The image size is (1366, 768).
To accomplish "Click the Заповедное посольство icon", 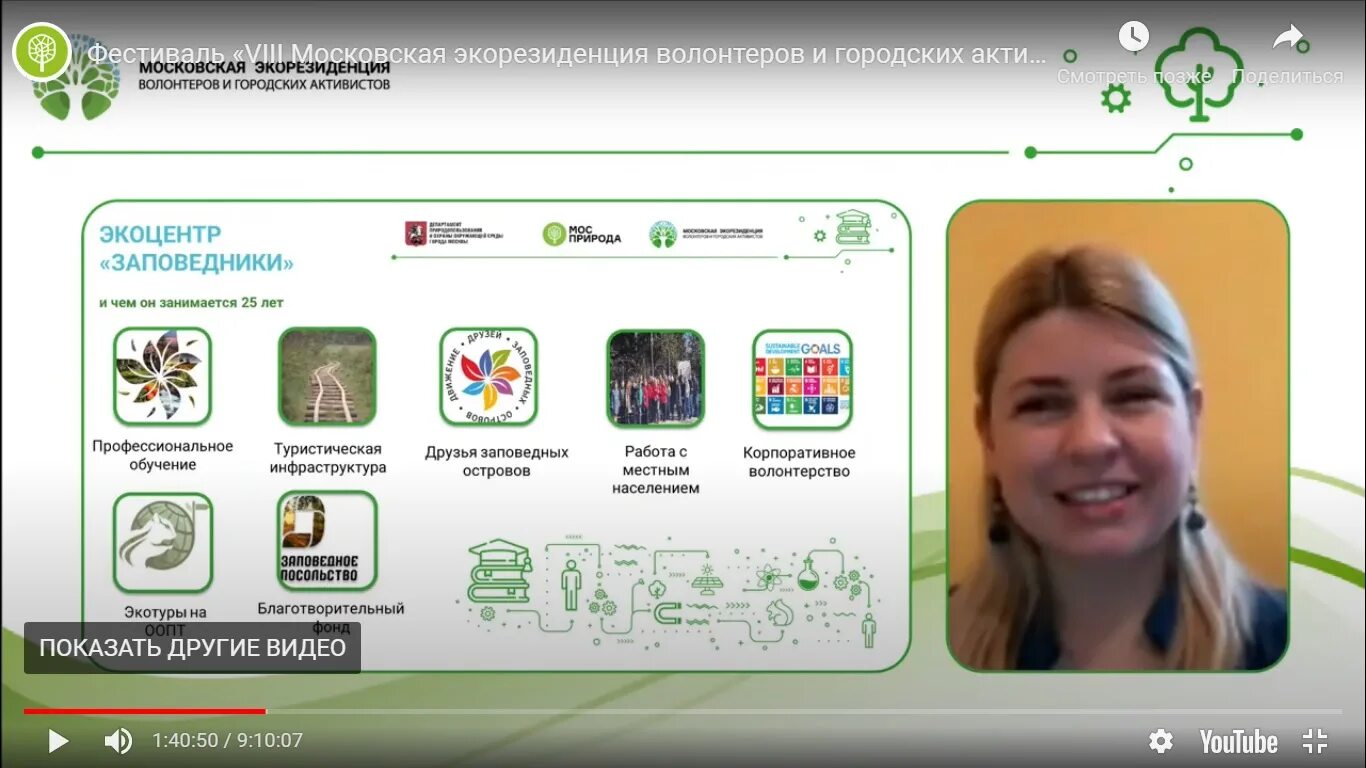I will tap(327, 541).
